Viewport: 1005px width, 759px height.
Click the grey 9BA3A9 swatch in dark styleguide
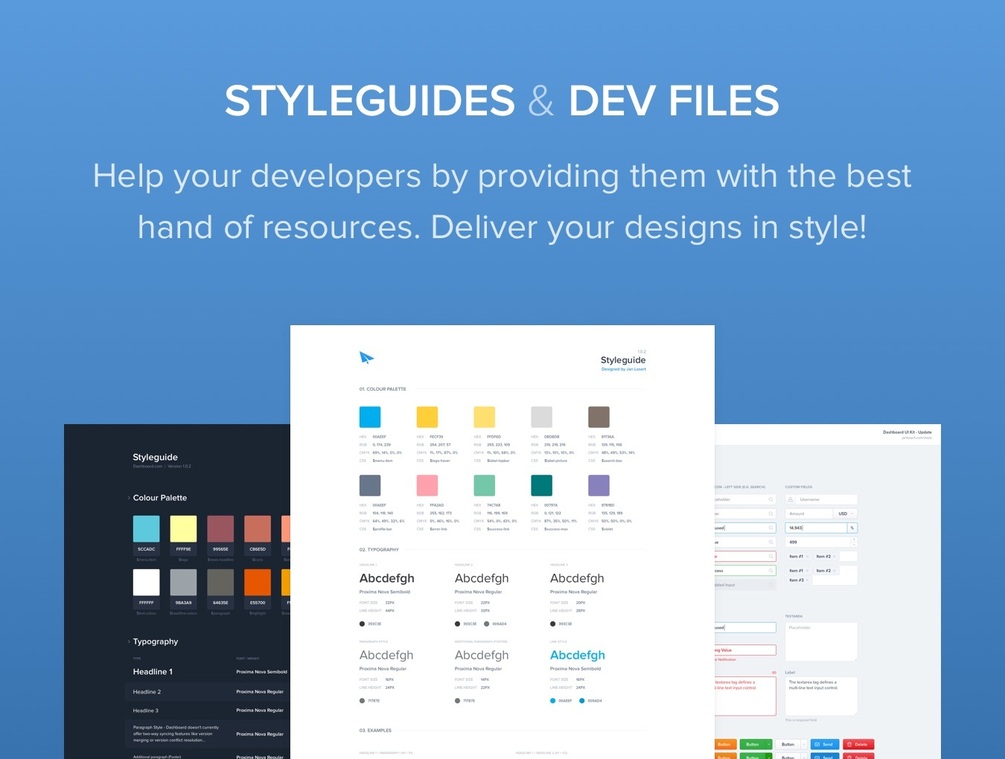point(183,582)
